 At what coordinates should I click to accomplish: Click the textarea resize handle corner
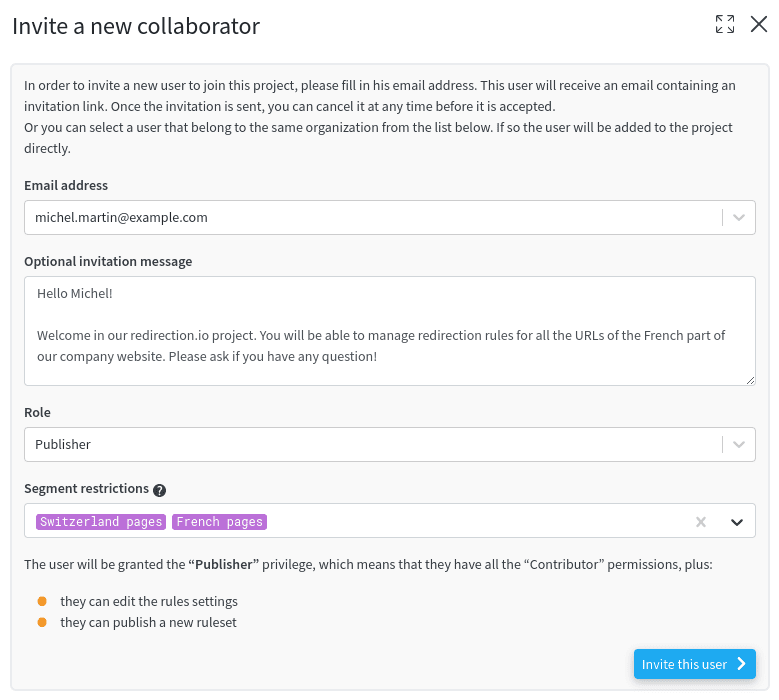[x=750, y=380]
